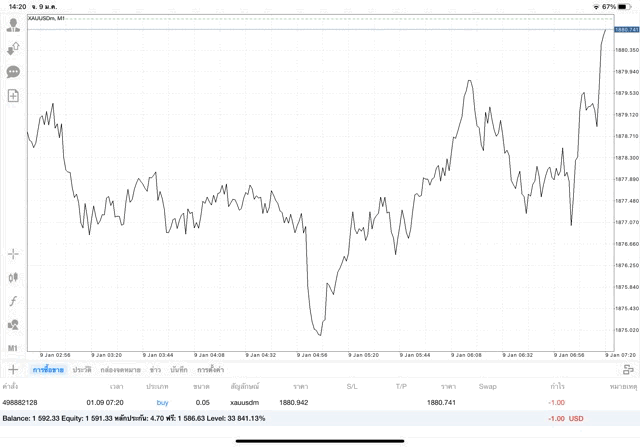Tap the plus icon beside bottom tabs

(x=13, y=370)
